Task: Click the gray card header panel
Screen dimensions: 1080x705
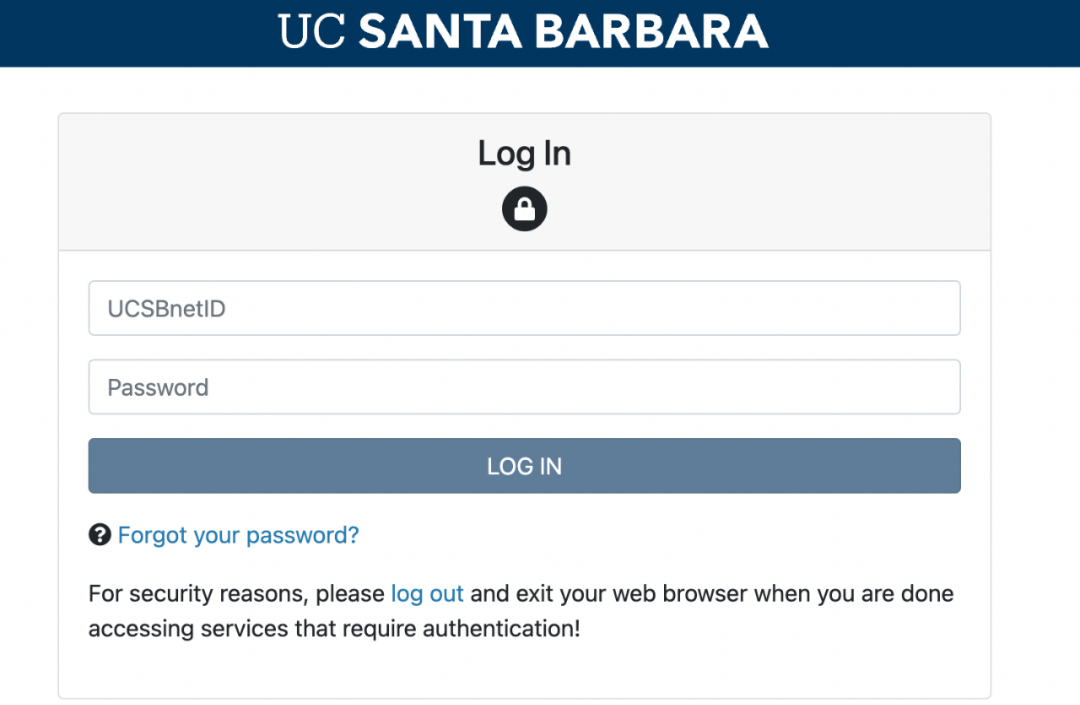Action: [524, 182]
